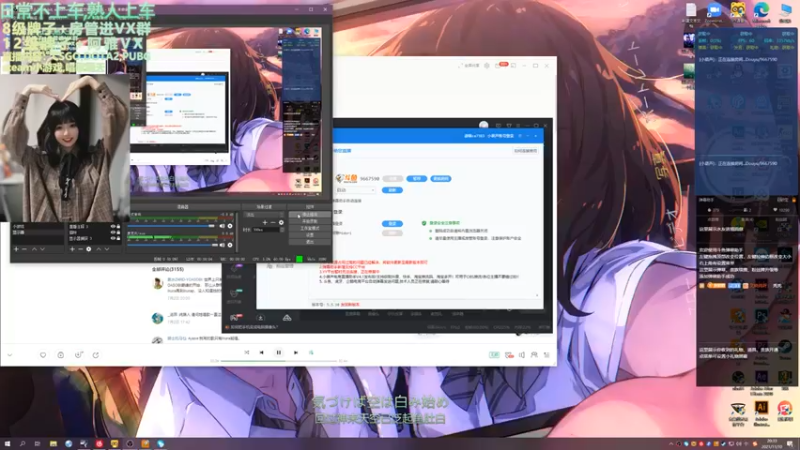Viewport: 800px width, 450px height.
Task: Click blue button beside the 自动 dropdown
Action: pyautogui.click(x=392, y=190)
